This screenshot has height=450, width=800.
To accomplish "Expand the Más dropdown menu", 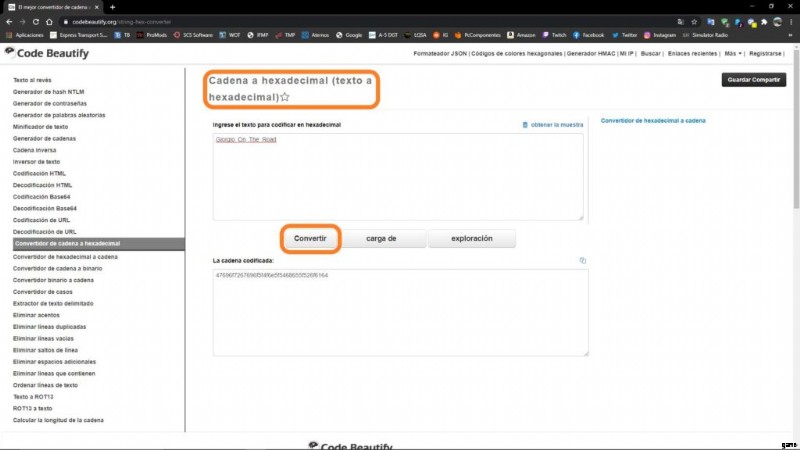I will pos(733,53).
